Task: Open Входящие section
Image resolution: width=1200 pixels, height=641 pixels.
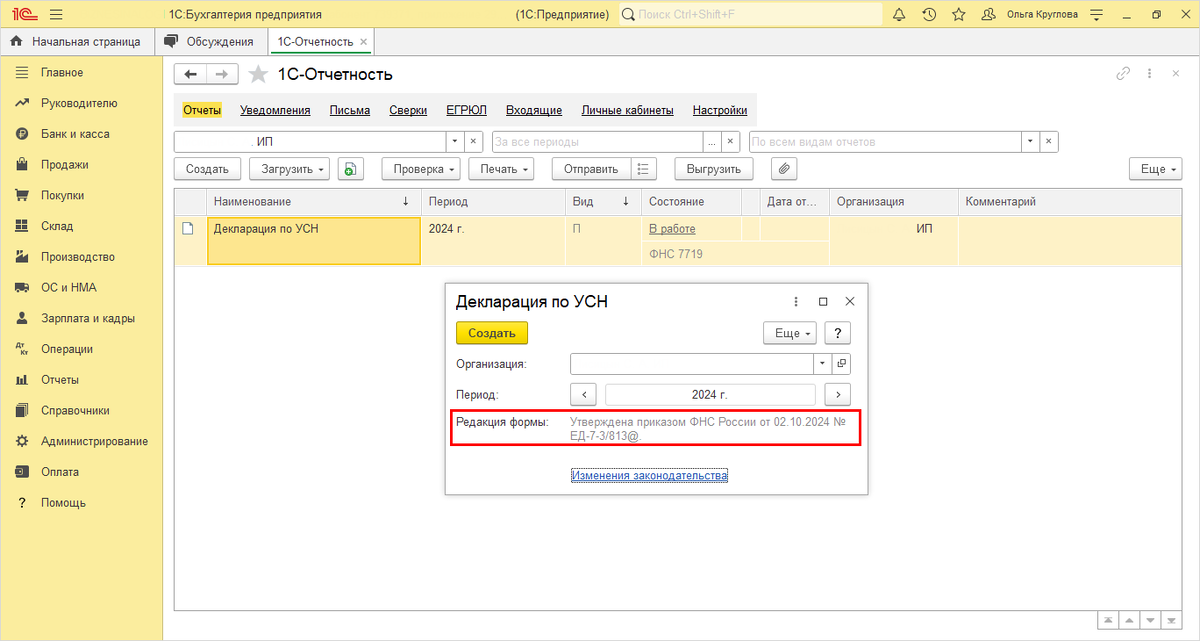Action: [x=534, y=111]
